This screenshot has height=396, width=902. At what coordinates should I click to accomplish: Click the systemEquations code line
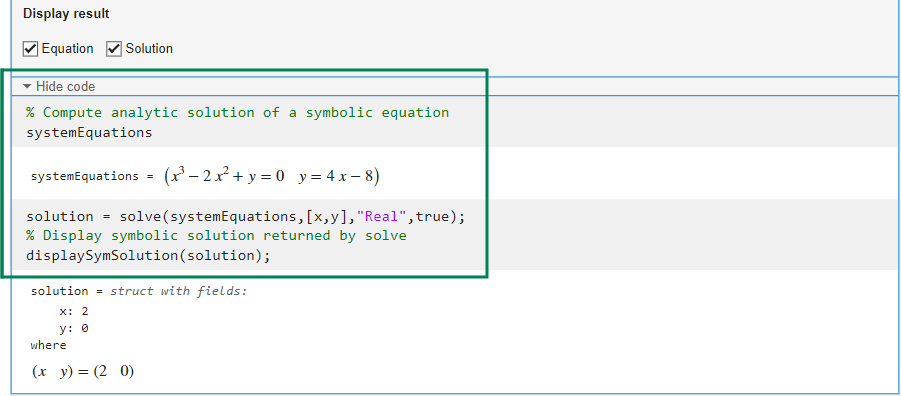(x=89, y=133)
